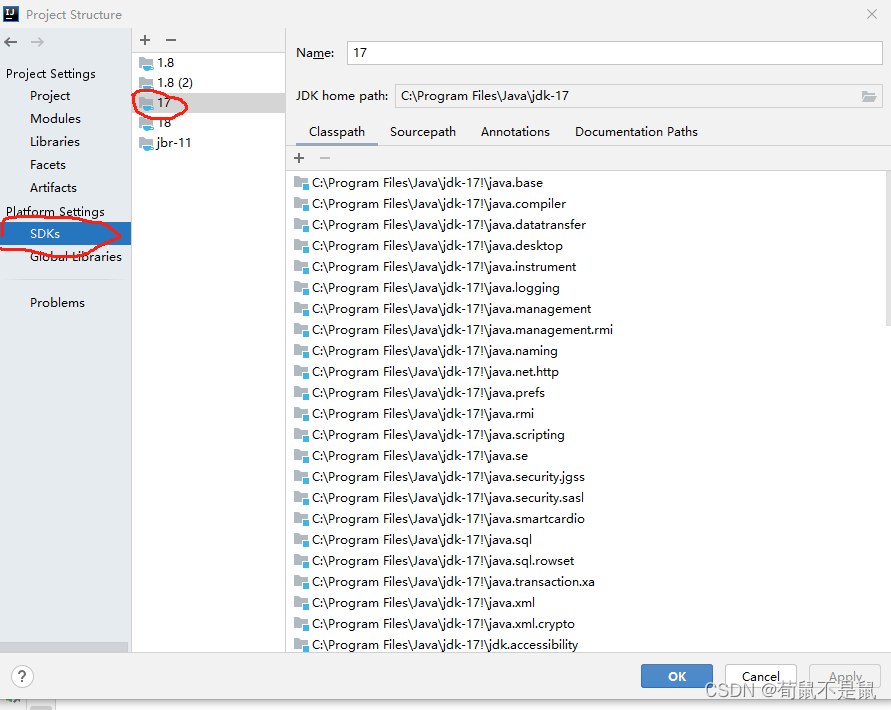Select Modules under Project Settings
891x710 pixels.
(55, 118)
